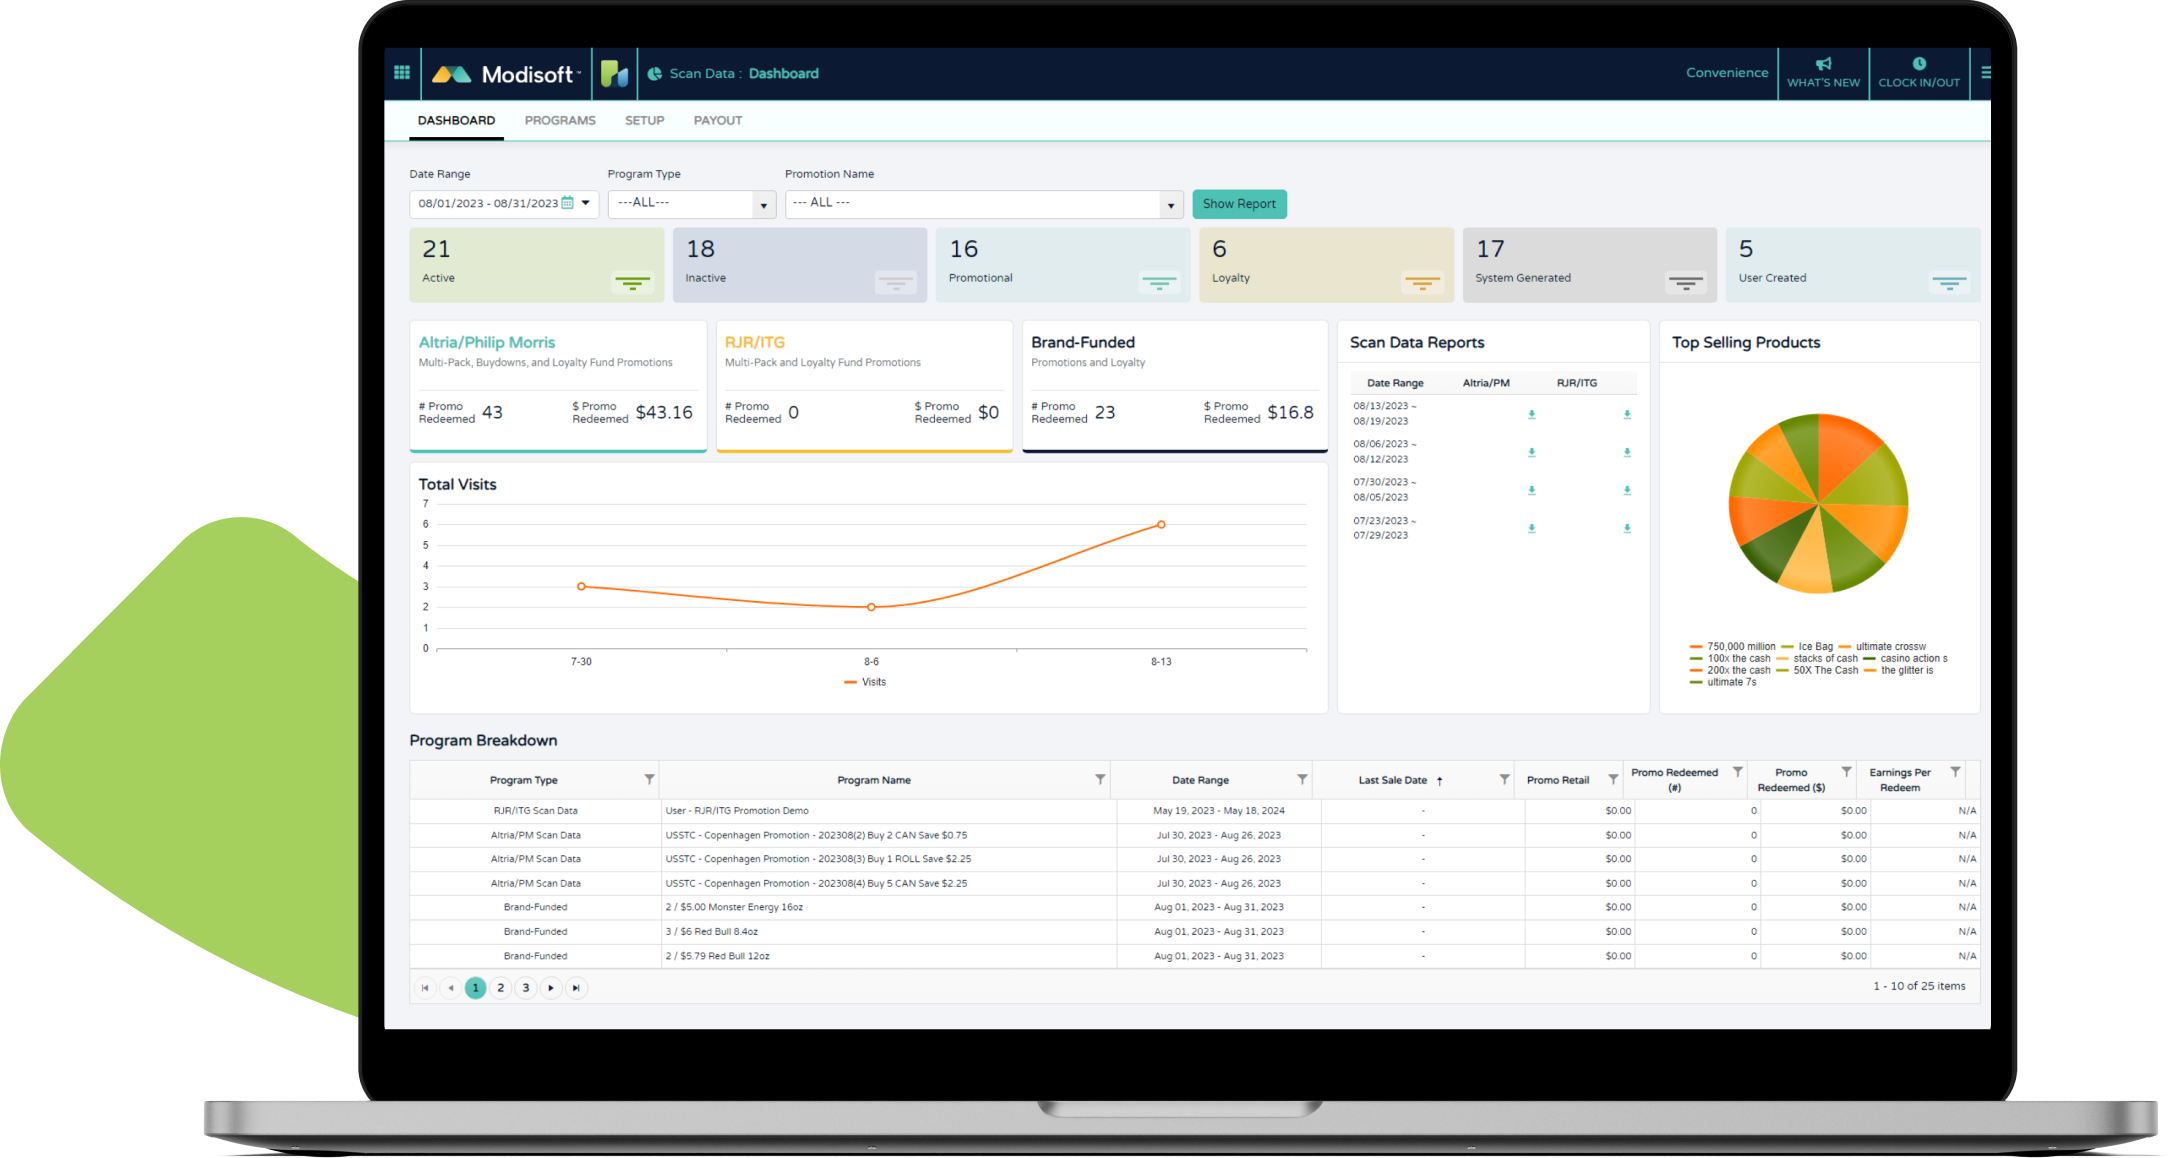
Task: Toggle the Active programs filter card
Action: tap(632, 283)
